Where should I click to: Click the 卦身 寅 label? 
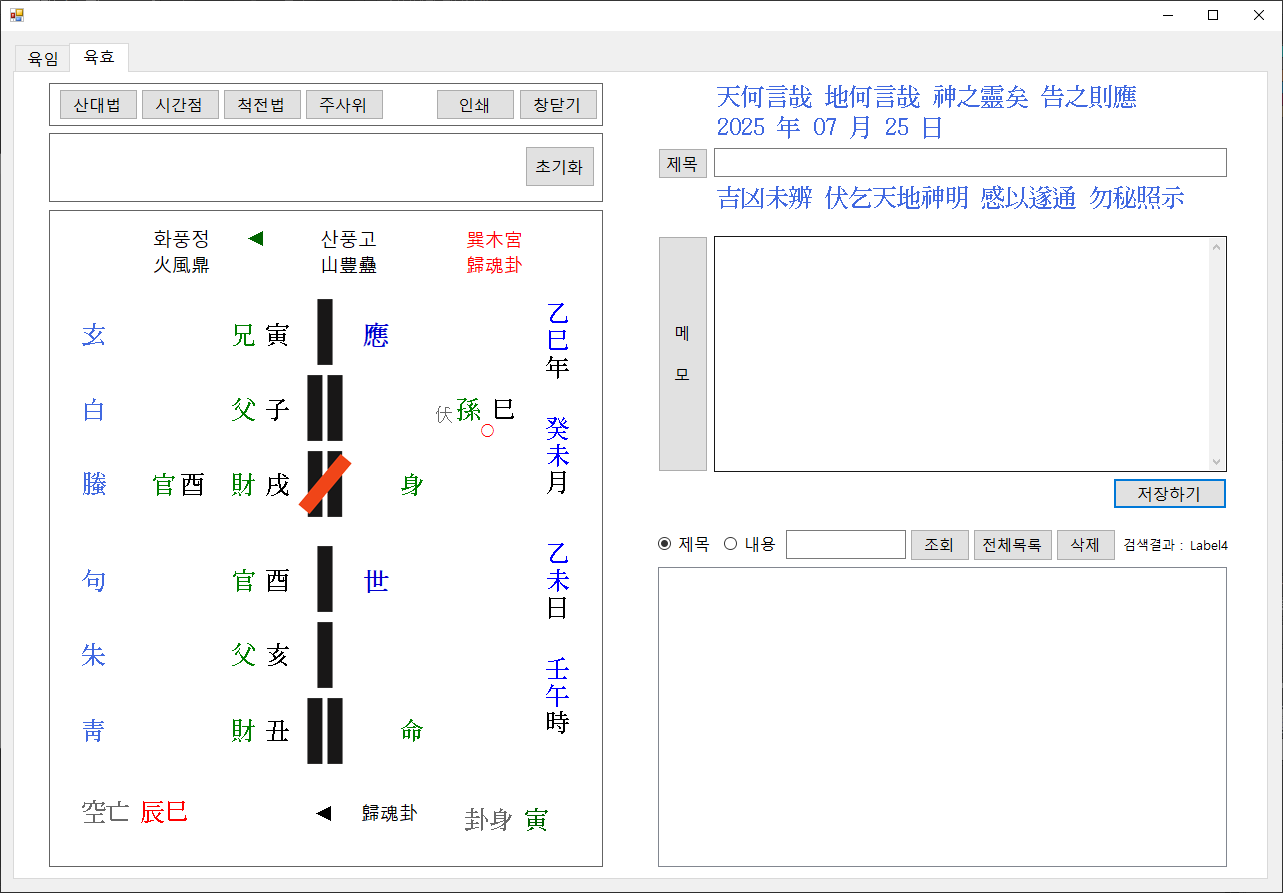tap(507, 821)
